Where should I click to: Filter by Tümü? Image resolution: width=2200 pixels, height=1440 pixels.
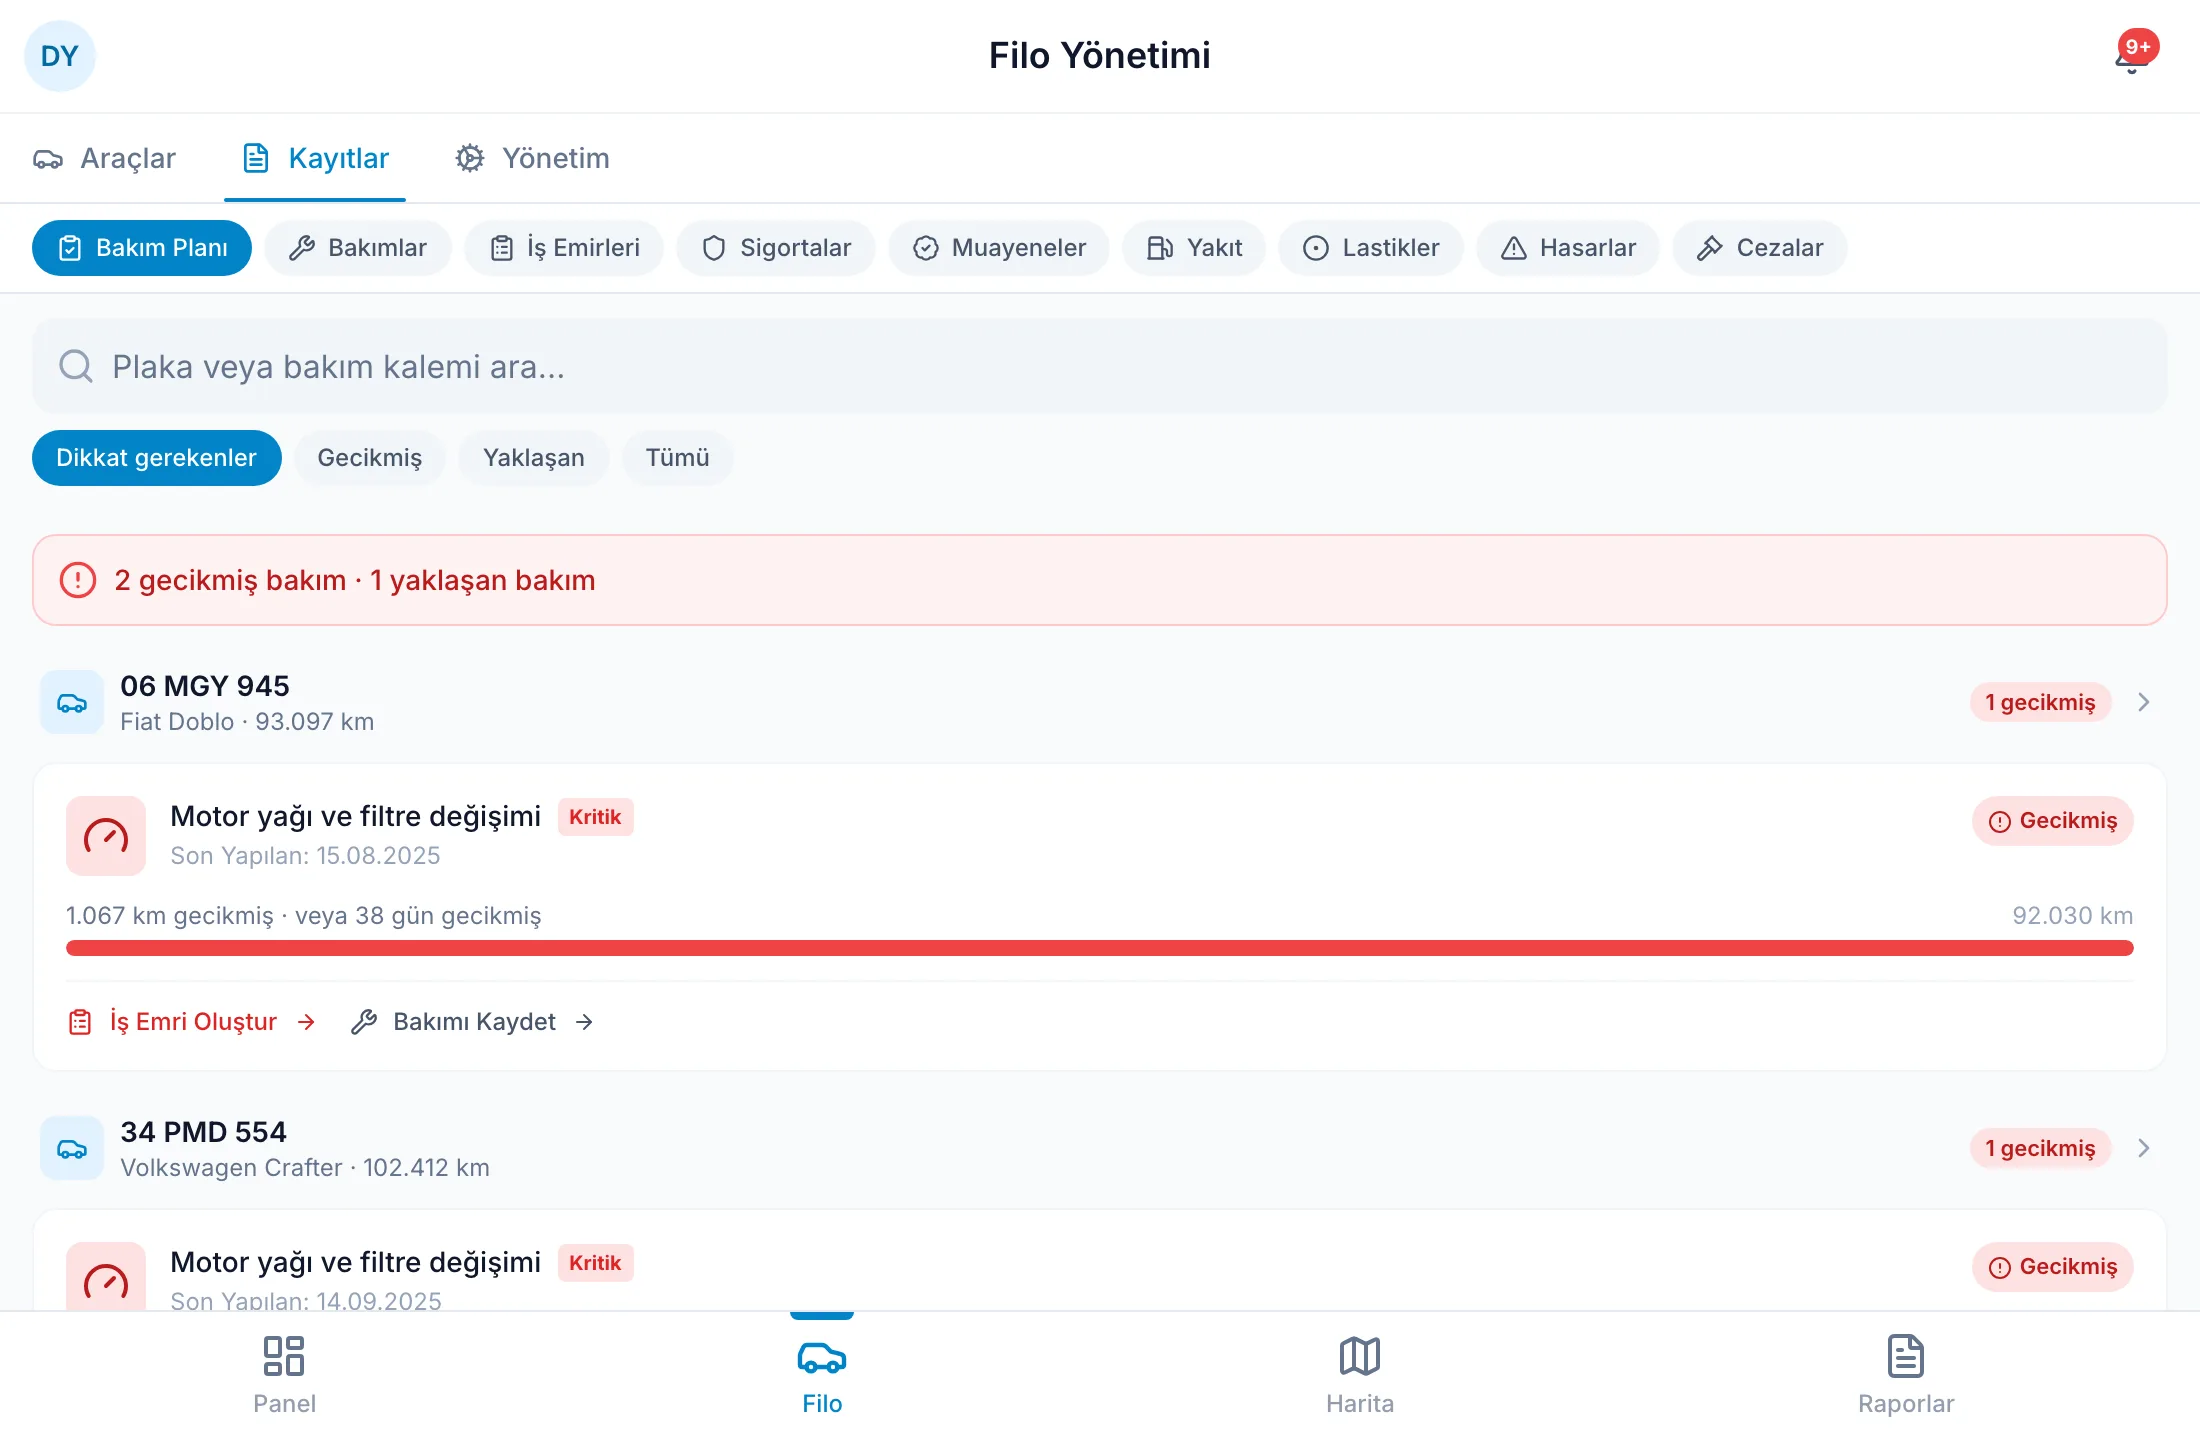coord(678,458)
